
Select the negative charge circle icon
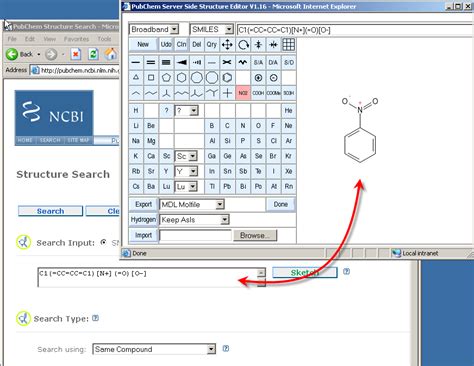click(273, 78)
